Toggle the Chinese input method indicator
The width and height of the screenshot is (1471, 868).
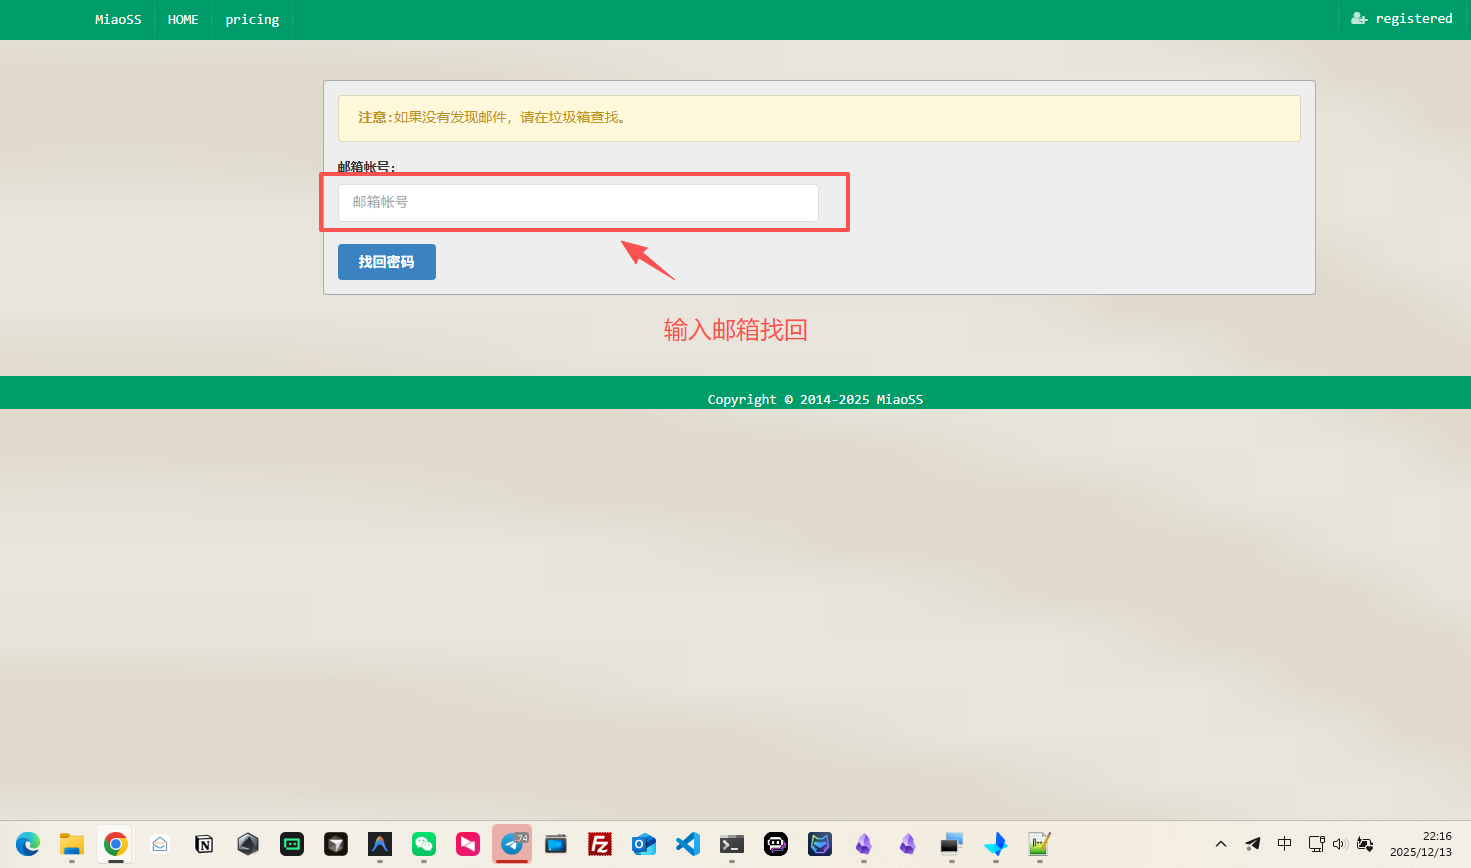[x=1285, y=844]
